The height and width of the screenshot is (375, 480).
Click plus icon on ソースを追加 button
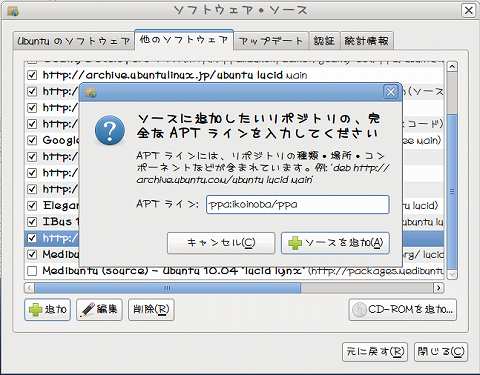pos(295,243)
